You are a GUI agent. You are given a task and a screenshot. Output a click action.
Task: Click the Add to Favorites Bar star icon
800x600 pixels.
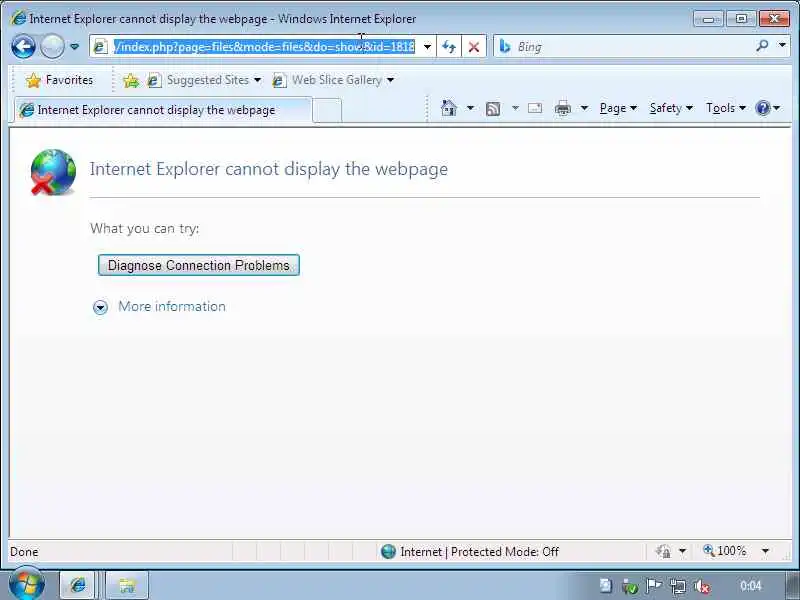(131, 80)
